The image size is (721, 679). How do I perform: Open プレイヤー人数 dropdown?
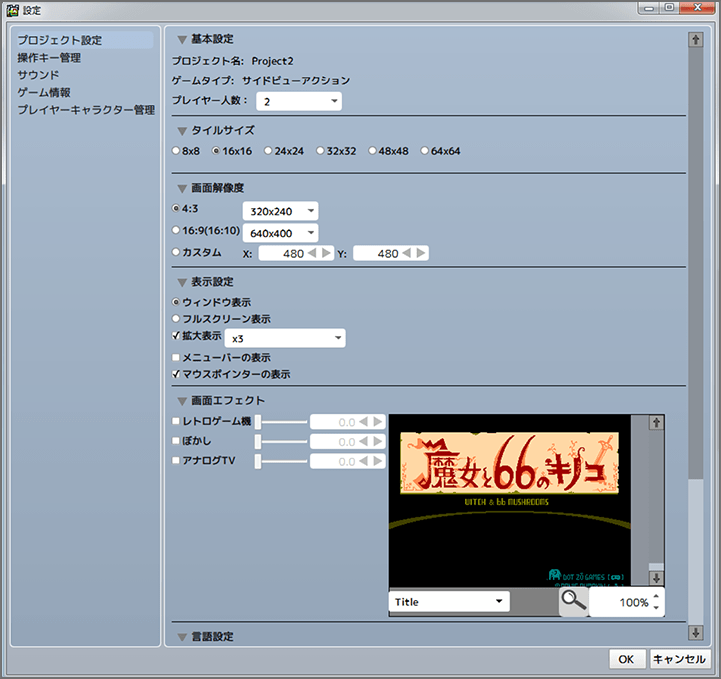click(x=299, y=101)
